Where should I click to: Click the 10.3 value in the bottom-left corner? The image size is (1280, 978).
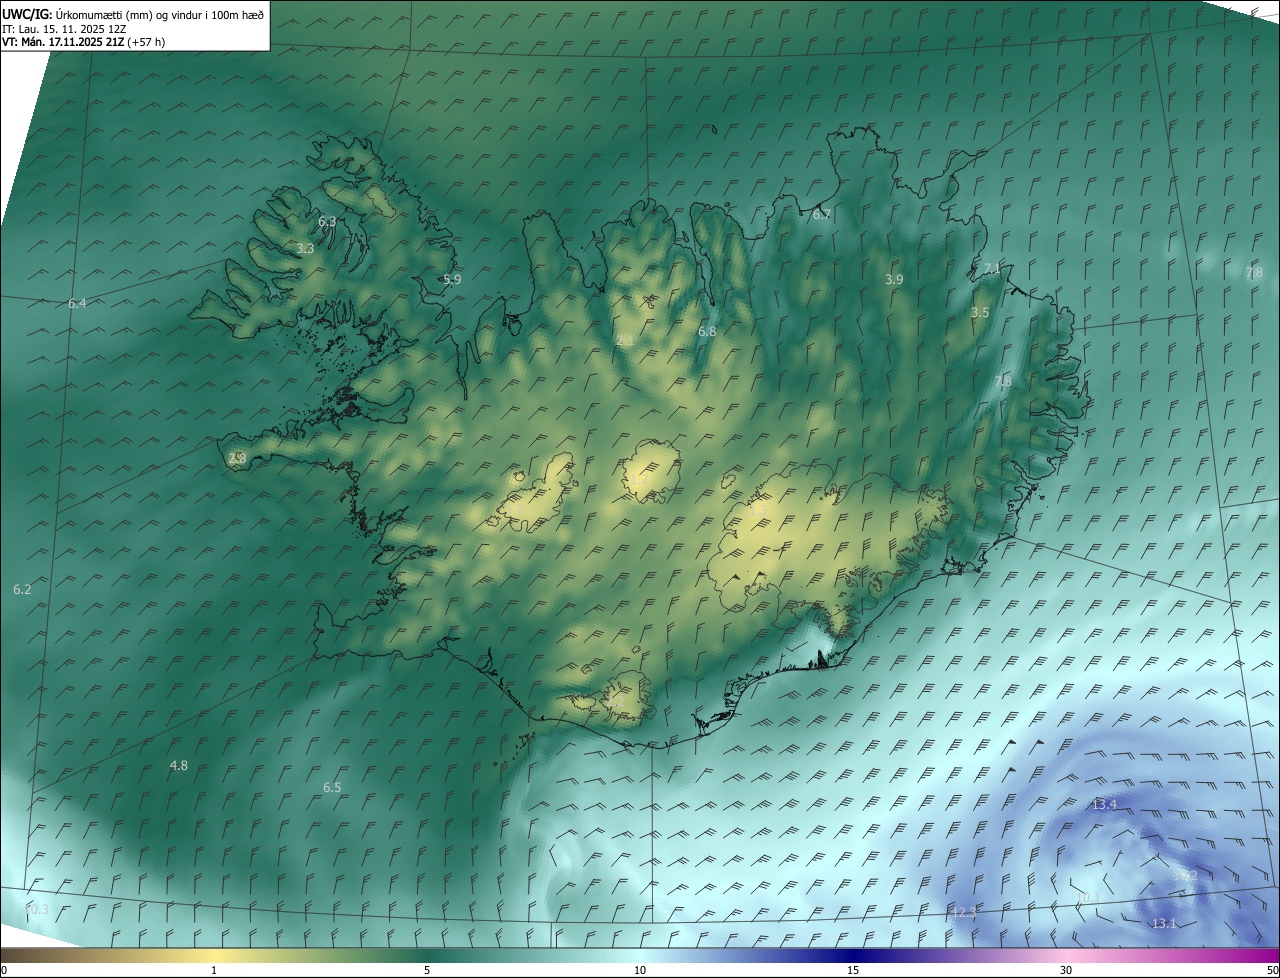(36, 910)
